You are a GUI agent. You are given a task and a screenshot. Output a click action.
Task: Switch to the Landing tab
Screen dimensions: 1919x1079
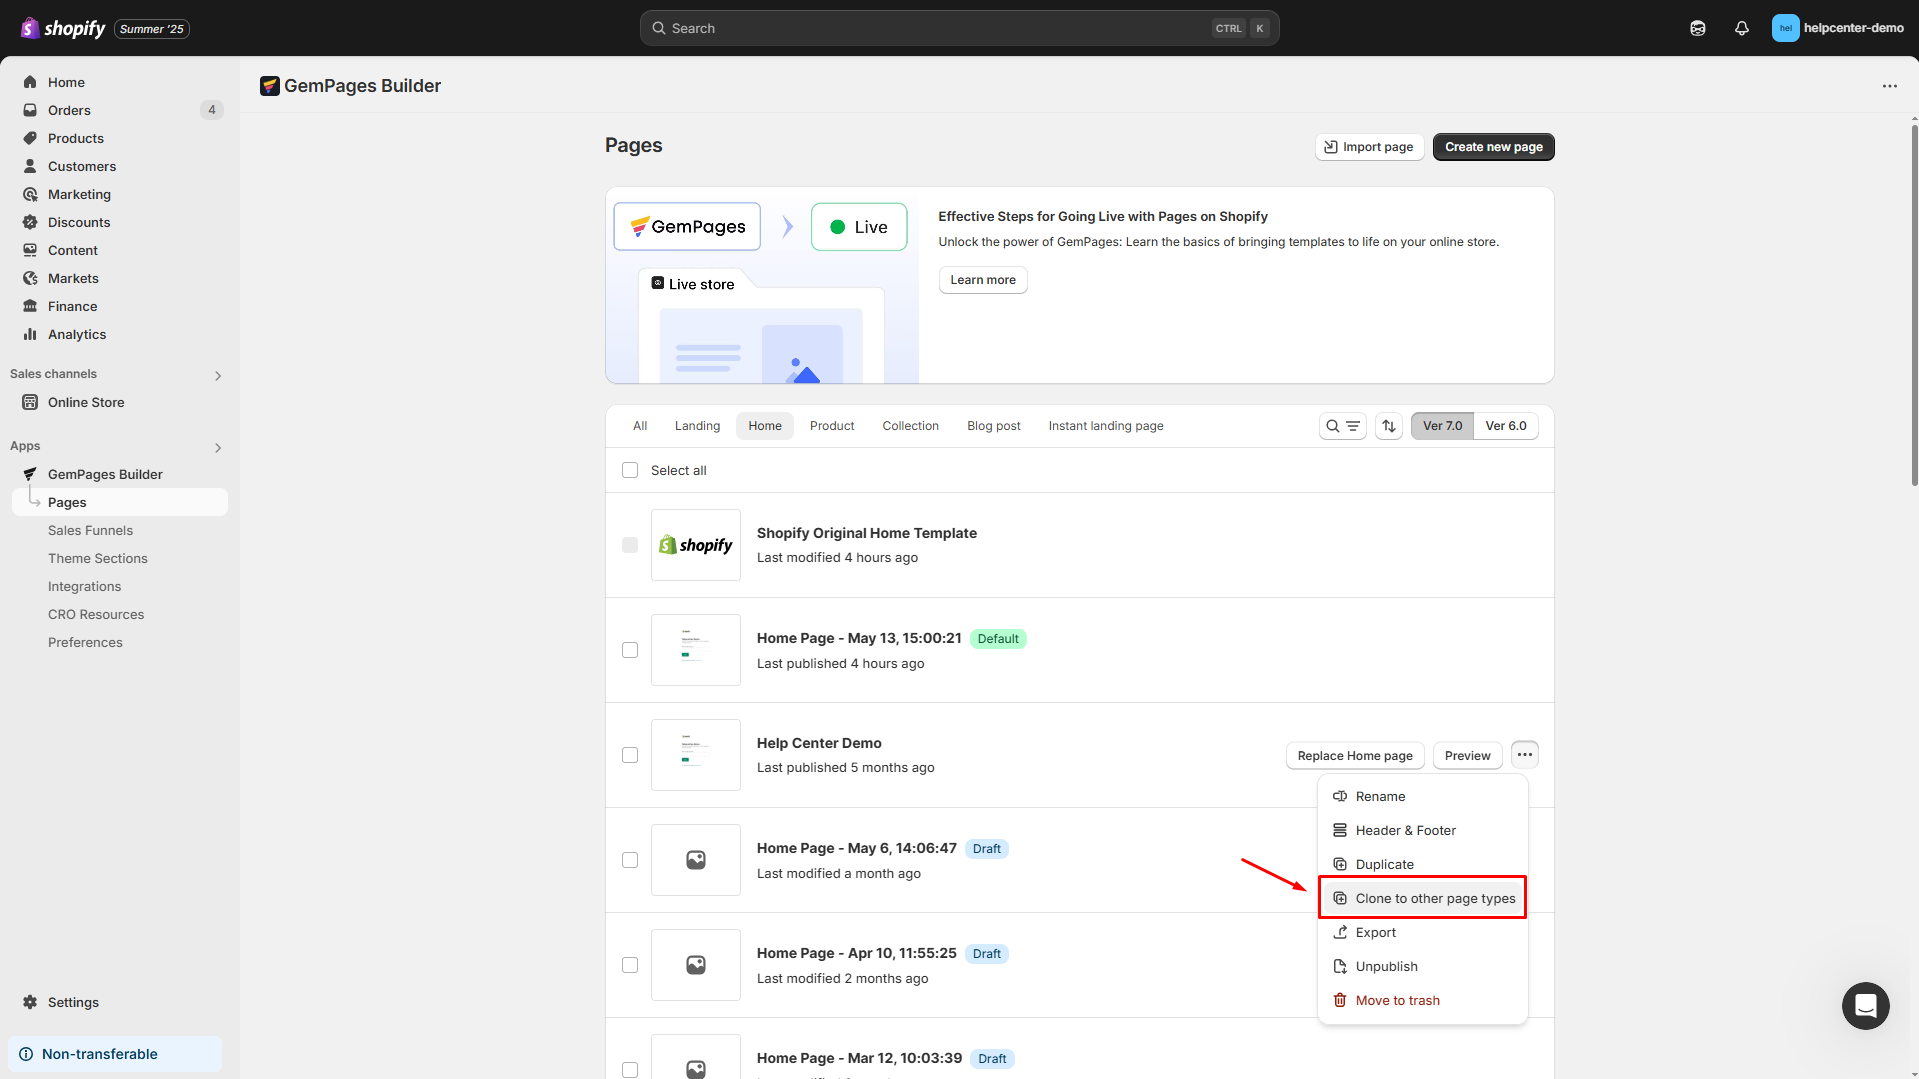(x=697, y=426)
